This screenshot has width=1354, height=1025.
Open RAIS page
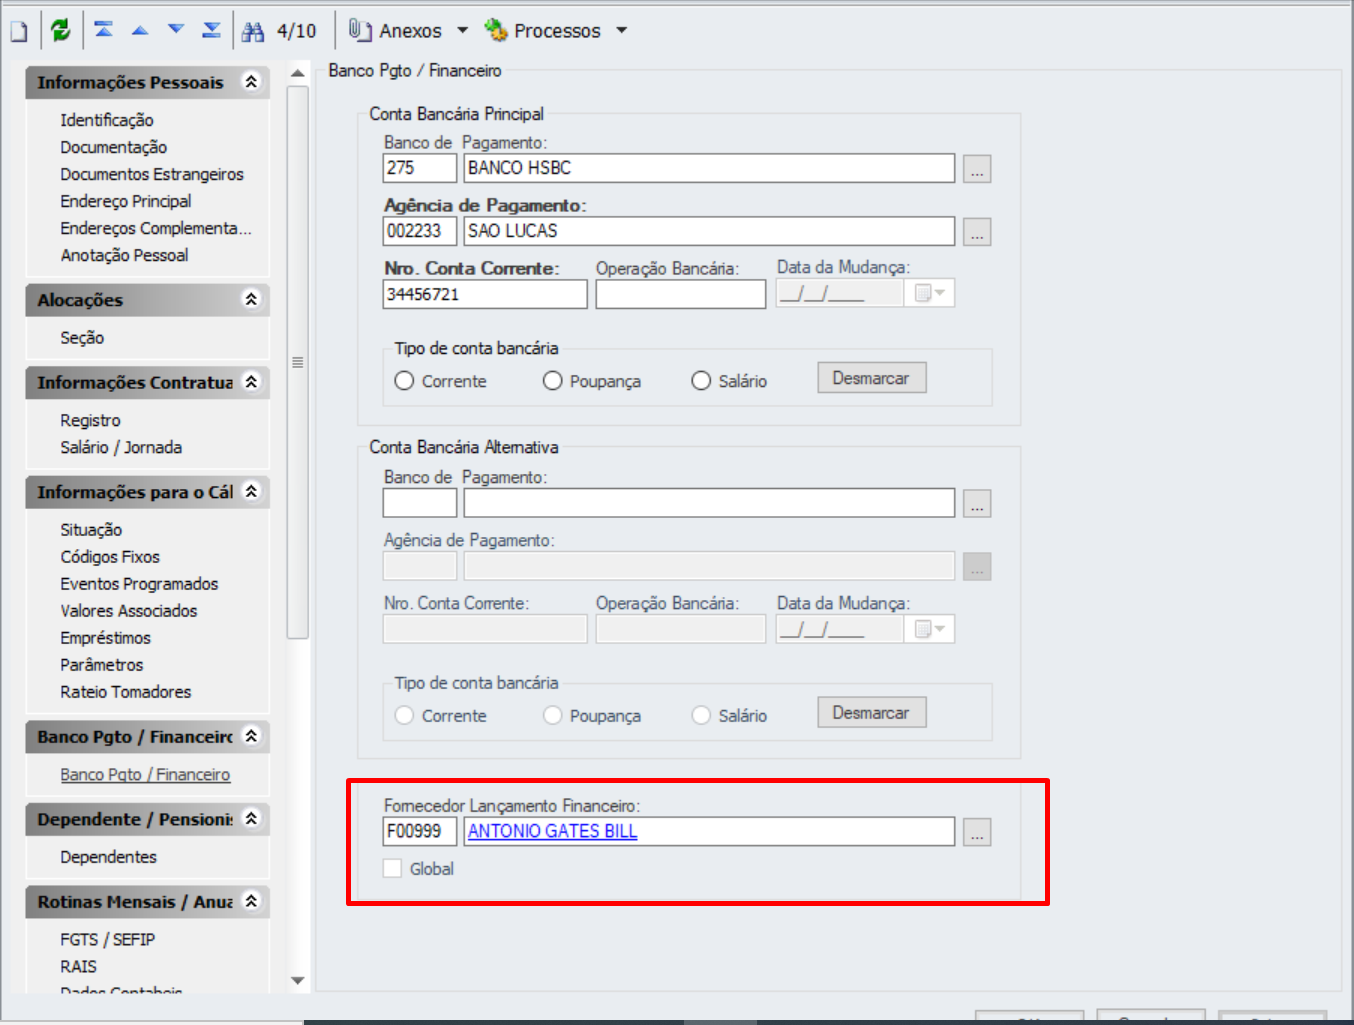coord(78,967)
